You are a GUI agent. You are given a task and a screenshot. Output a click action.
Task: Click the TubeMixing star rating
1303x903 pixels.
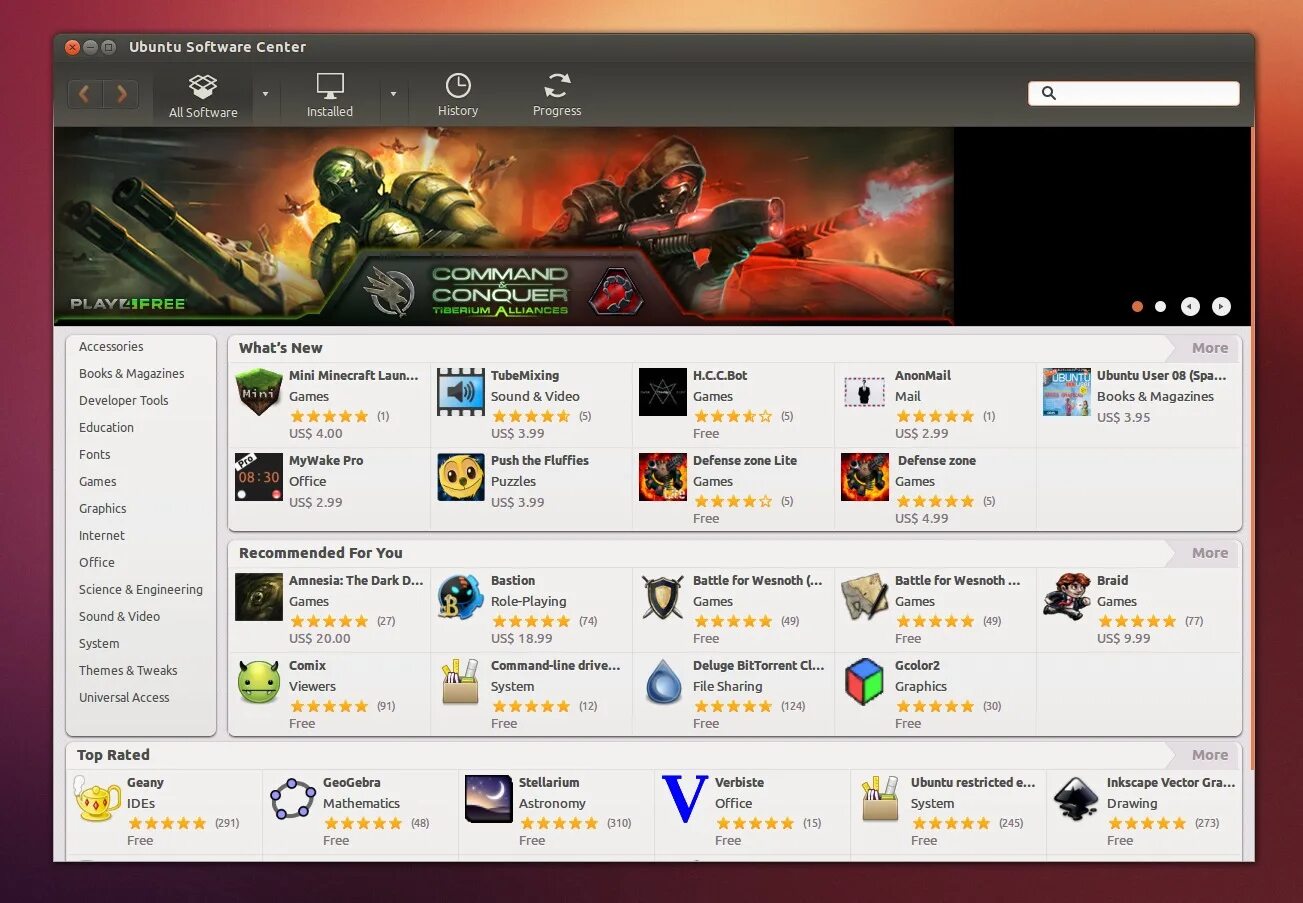[x=531, y=416]
